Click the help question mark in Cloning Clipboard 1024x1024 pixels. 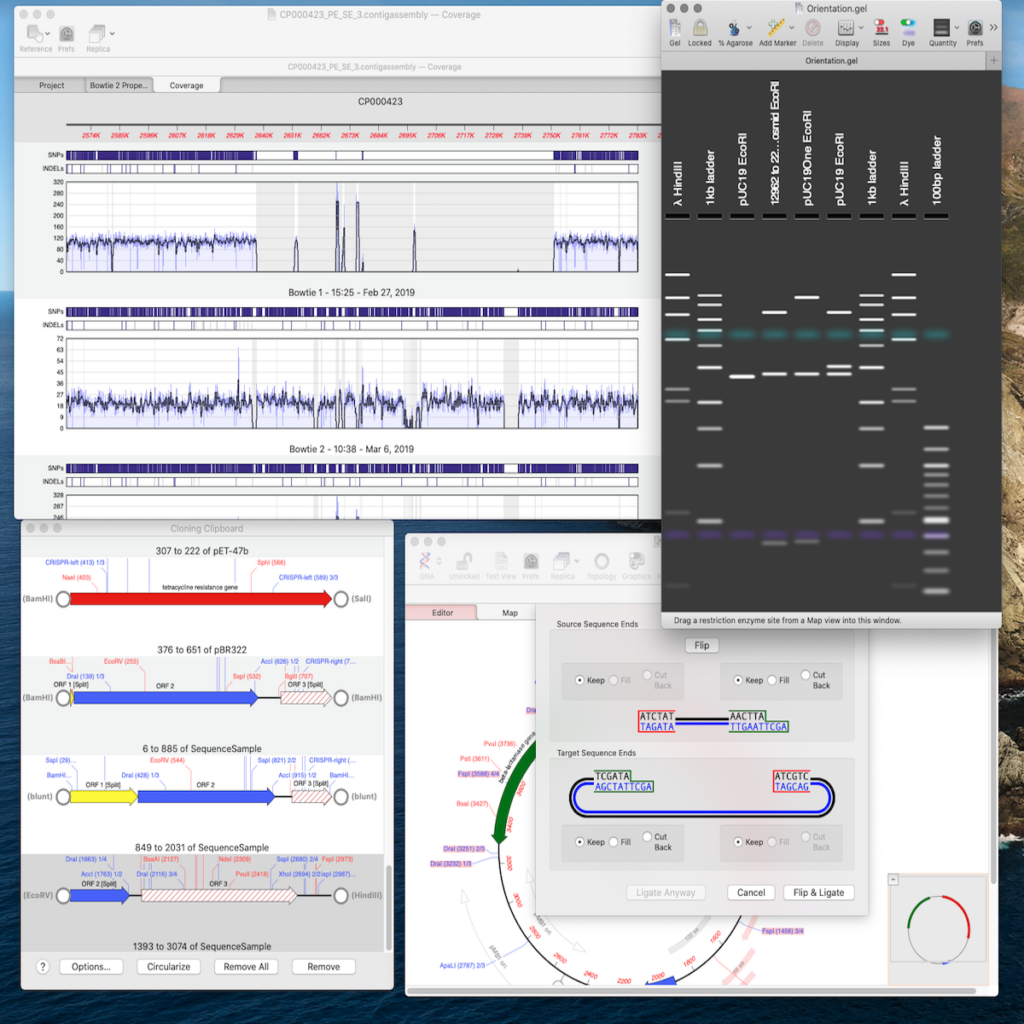(42, 967)
